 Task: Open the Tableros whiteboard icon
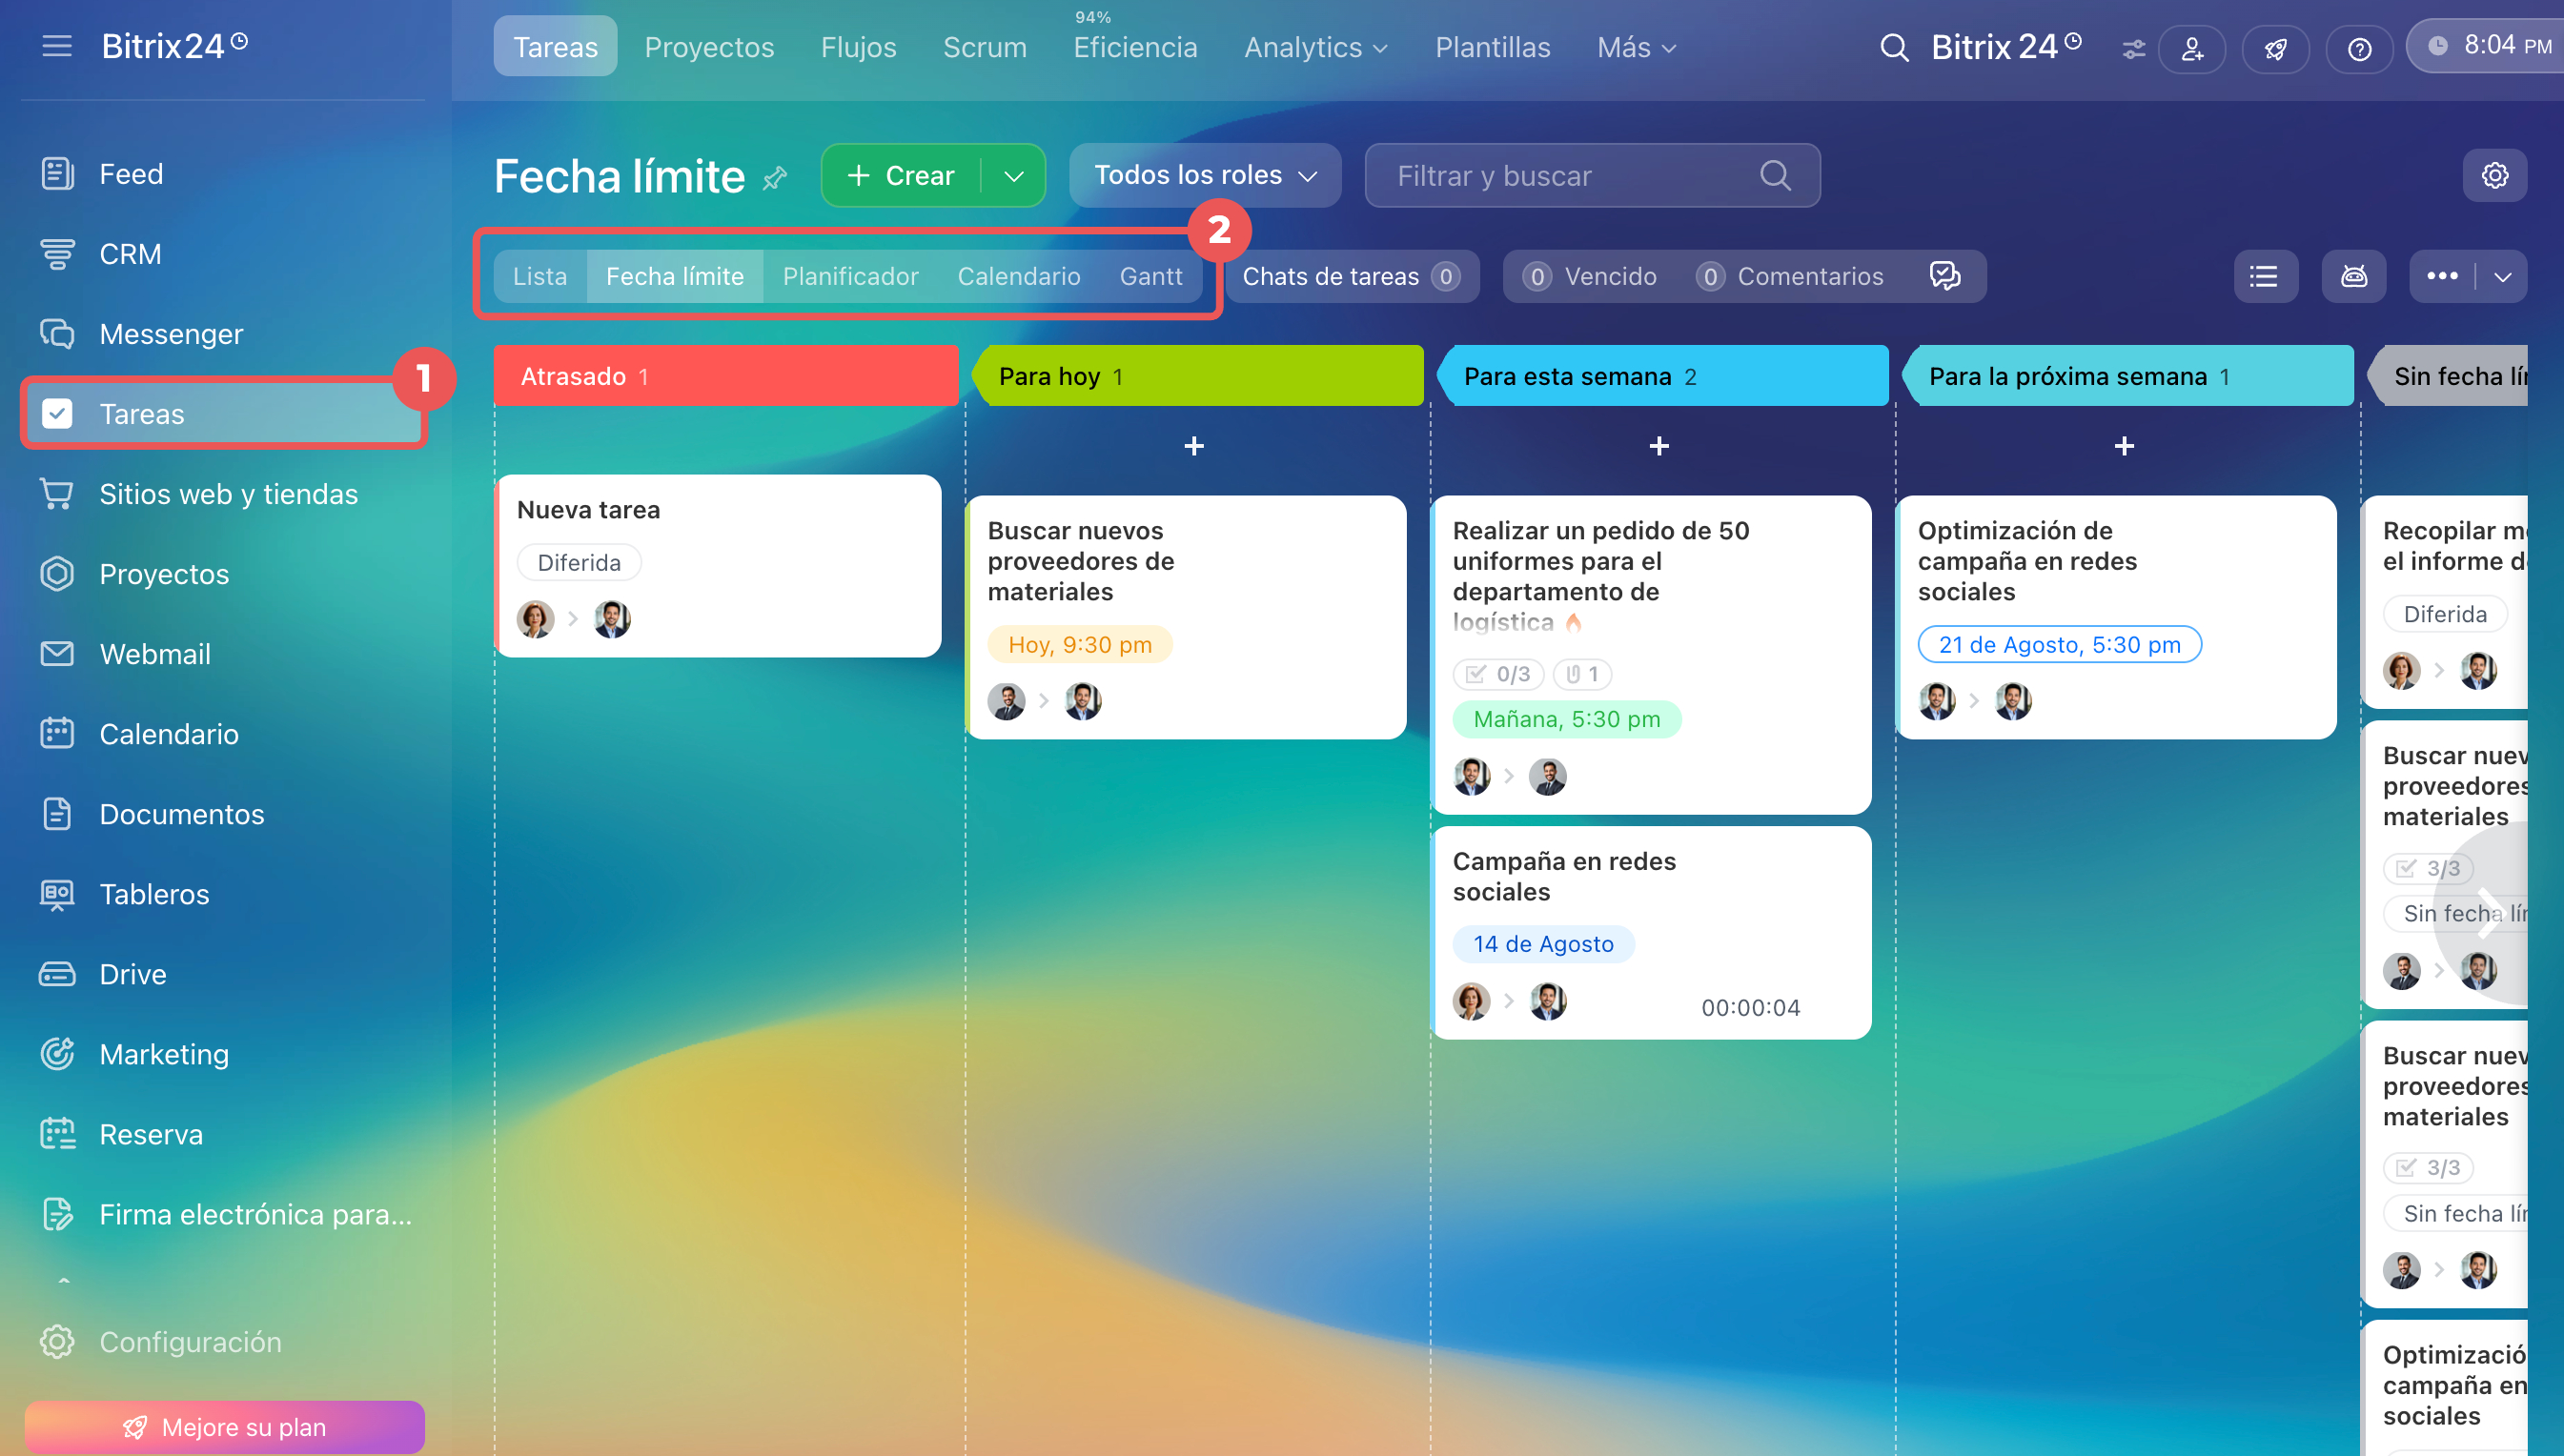coord(57,893)
